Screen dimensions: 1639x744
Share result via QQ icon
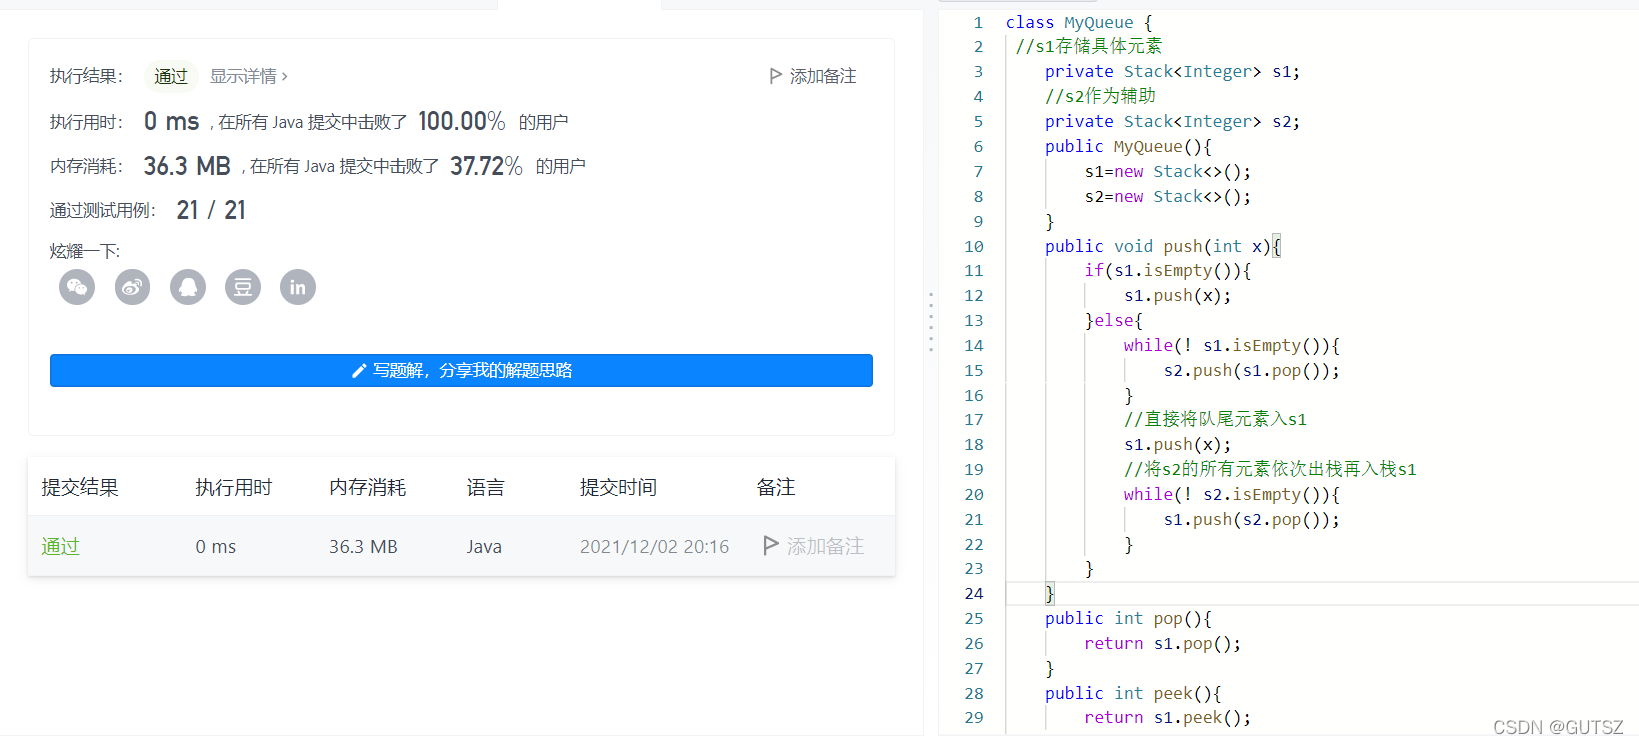click(188, 288)
